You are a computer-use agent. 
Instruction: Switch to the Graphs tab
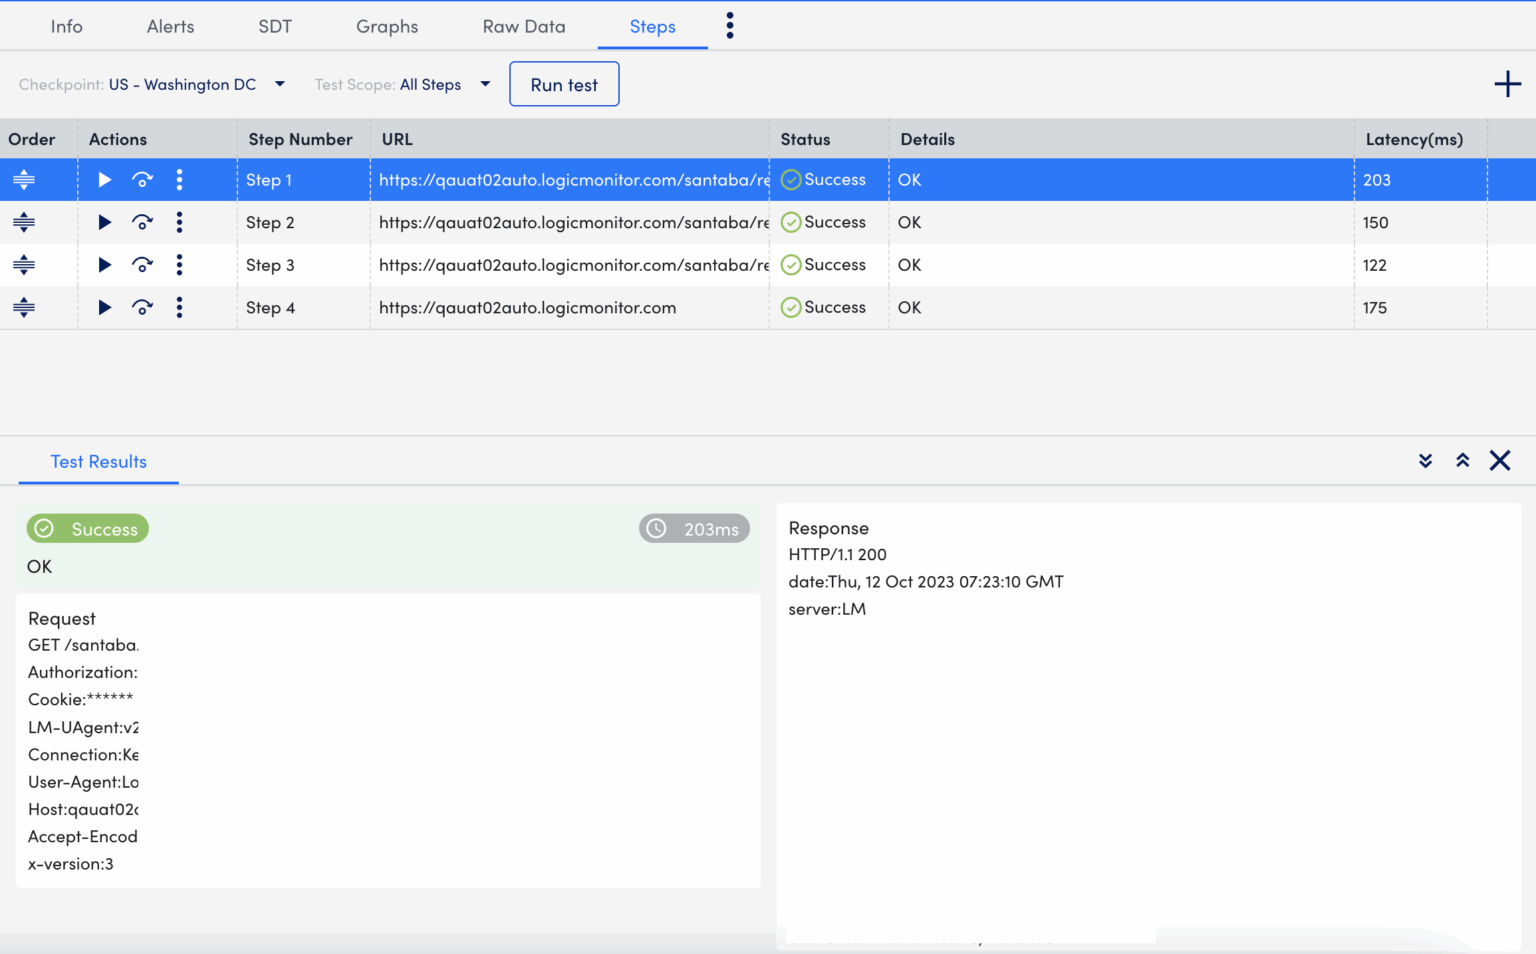pyautogui.click(x=387, y=26)
